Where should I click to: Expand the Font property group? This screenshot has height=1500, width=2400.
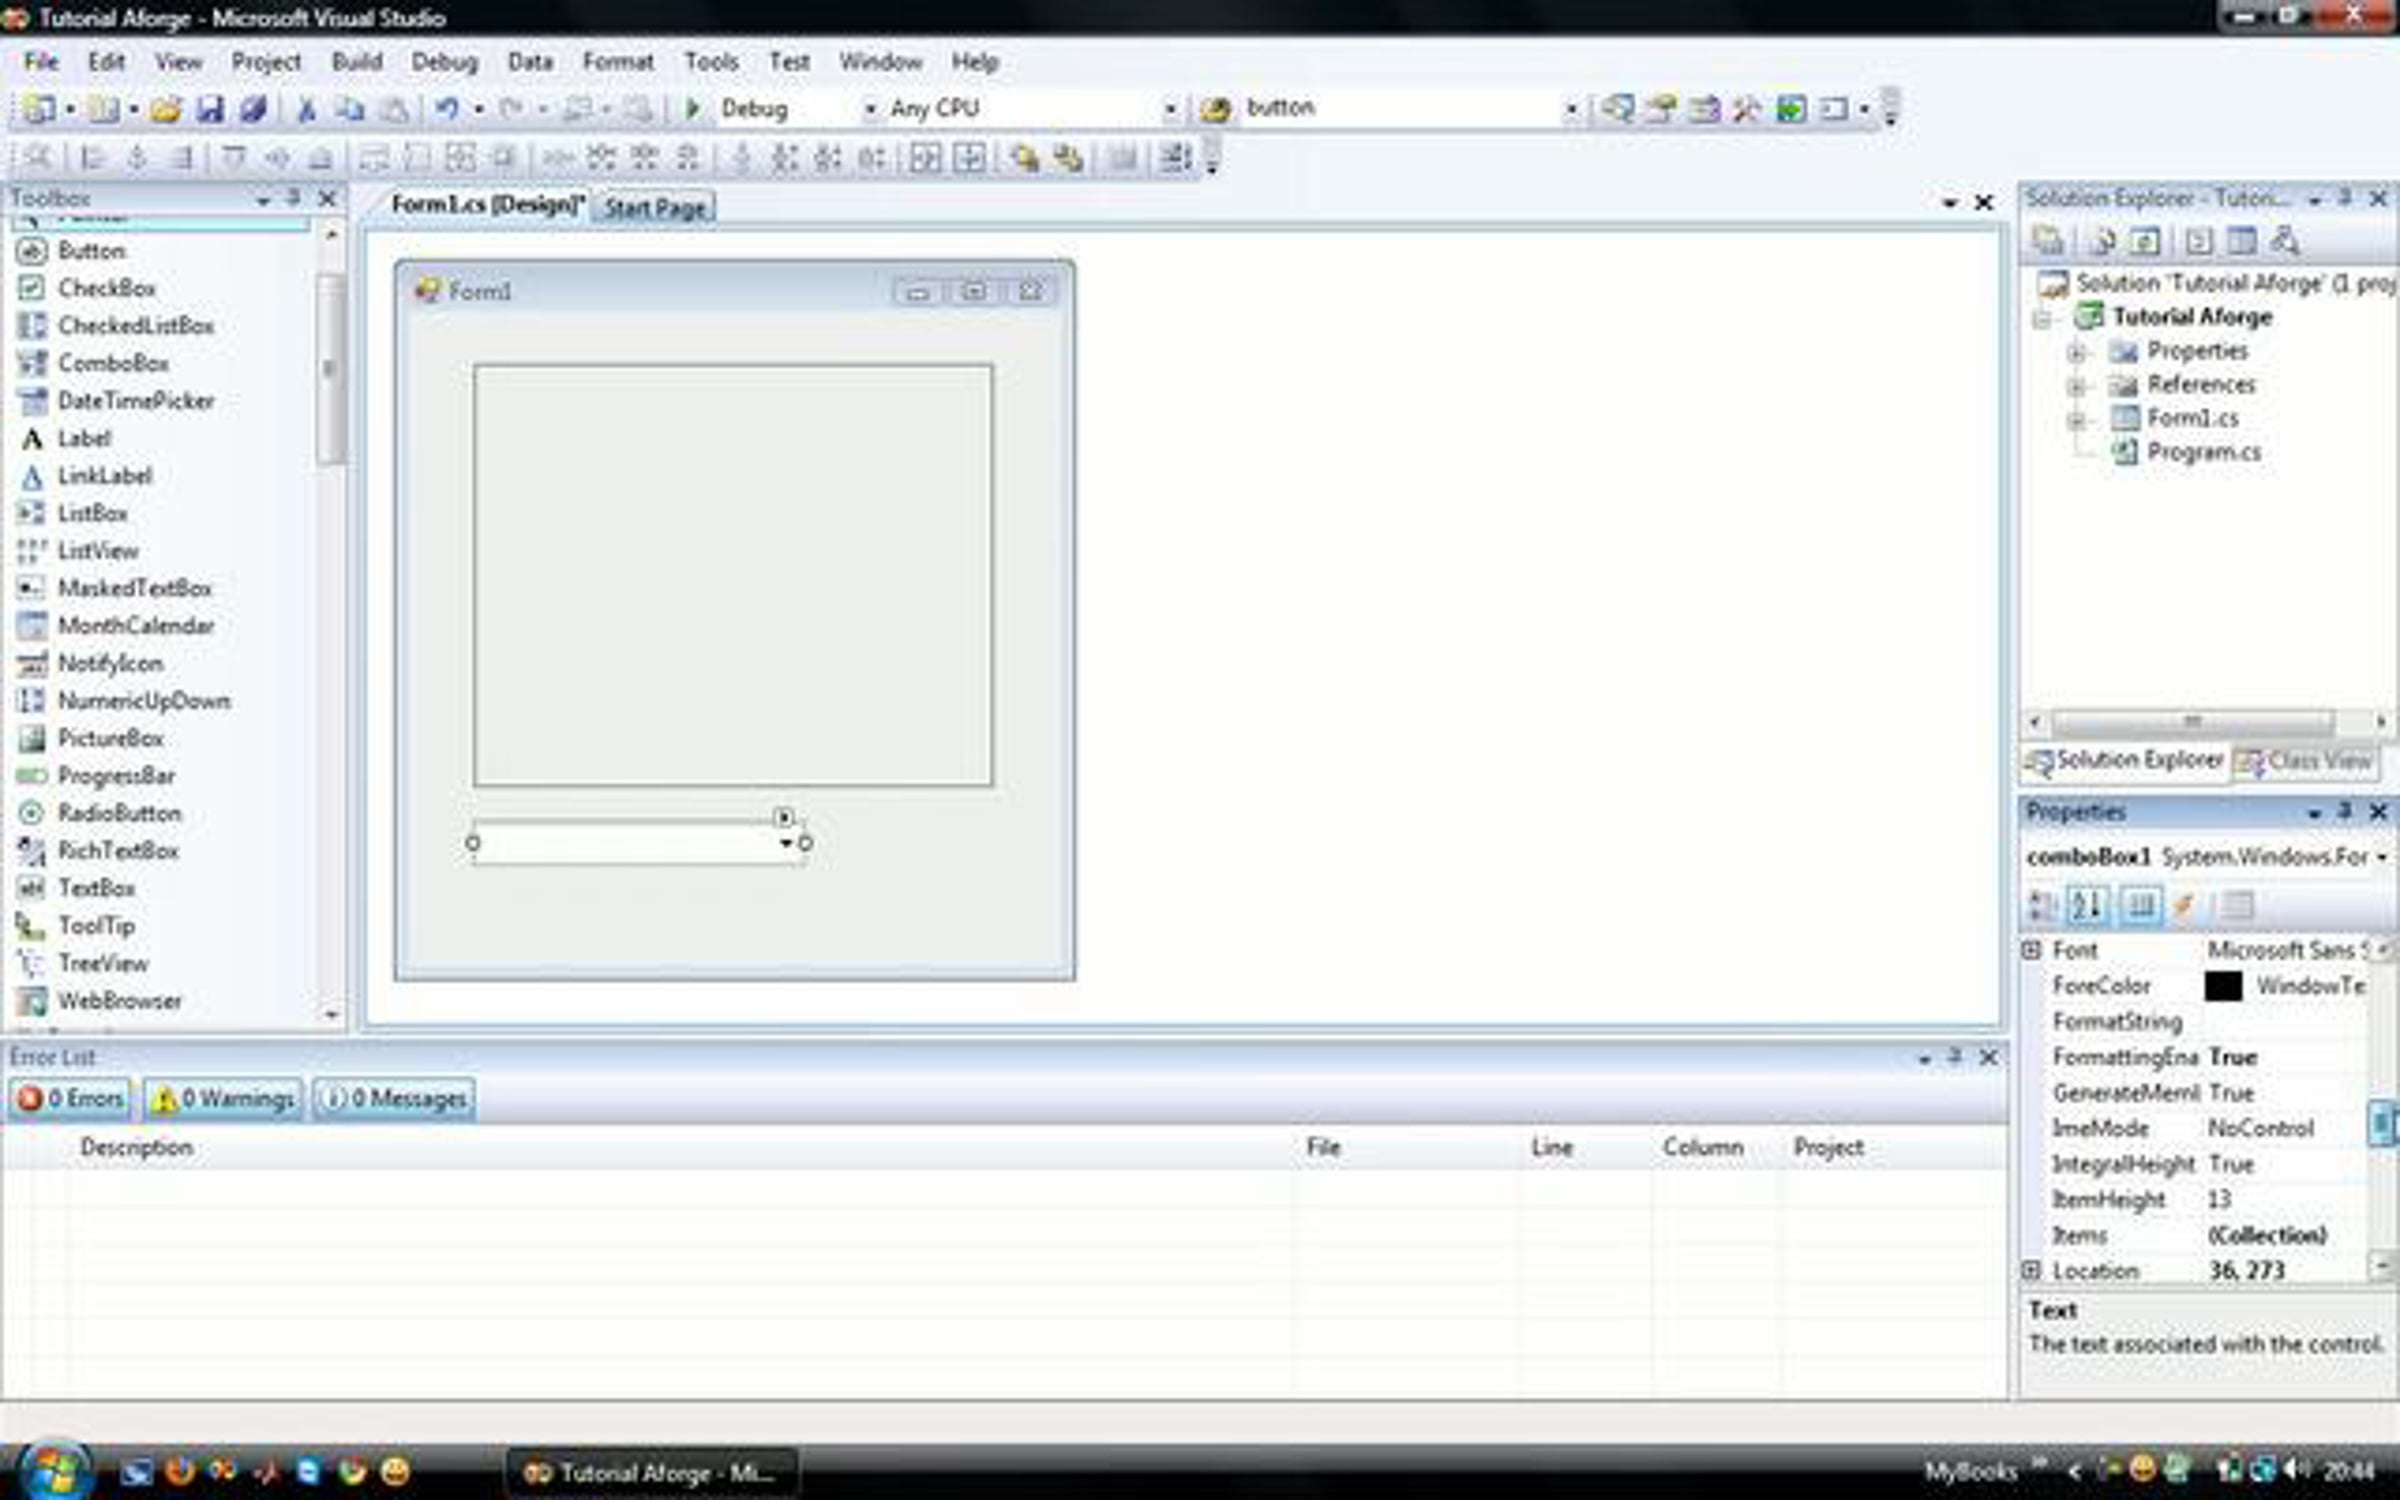pyautogui.click(x=2031, y=950)
